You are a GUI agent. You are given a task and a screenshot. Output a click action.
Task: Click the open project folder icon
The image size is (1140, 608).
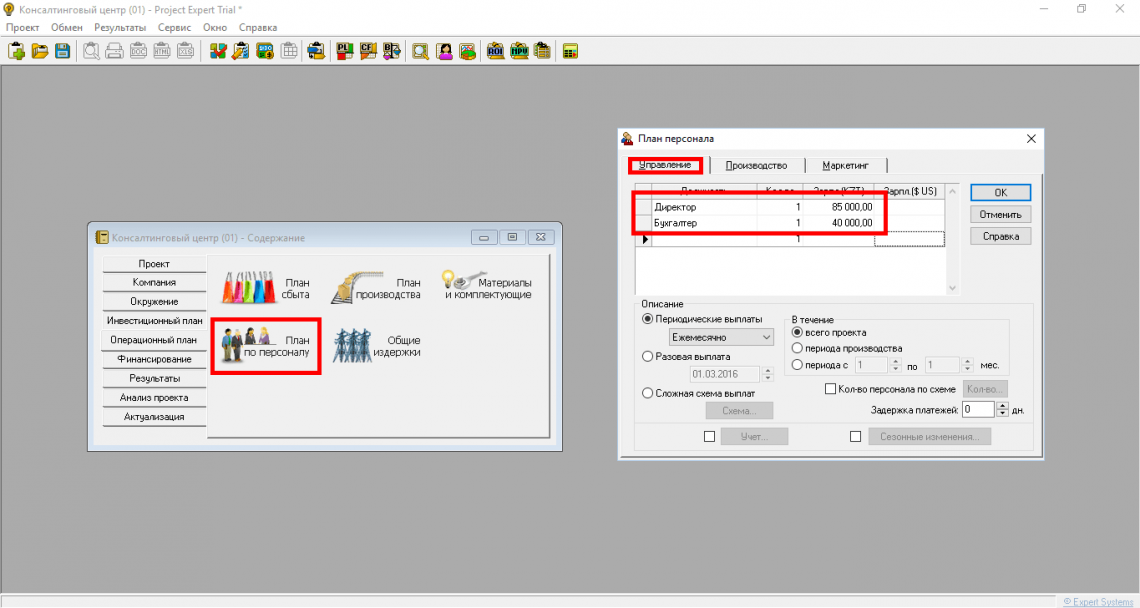(x=40, y=51)
